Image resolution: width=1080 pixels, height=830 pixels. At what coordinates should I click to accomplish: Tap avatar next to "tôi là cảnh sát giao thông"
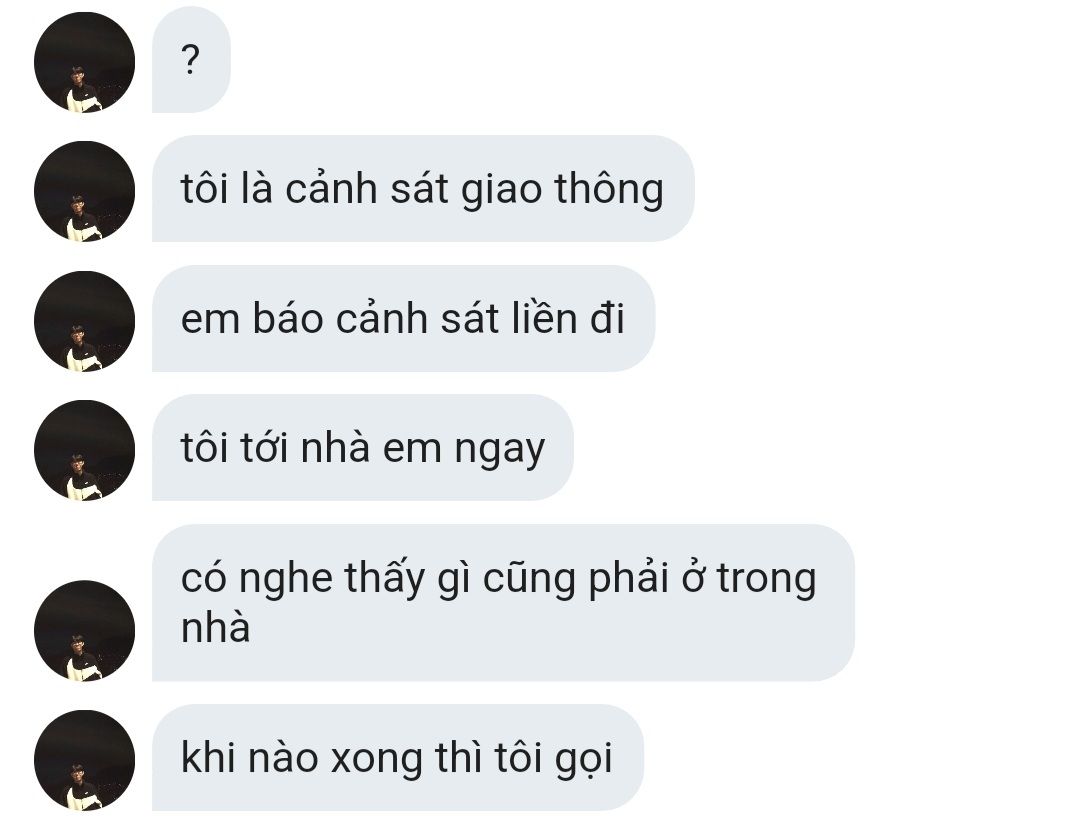tap(84, 191)
